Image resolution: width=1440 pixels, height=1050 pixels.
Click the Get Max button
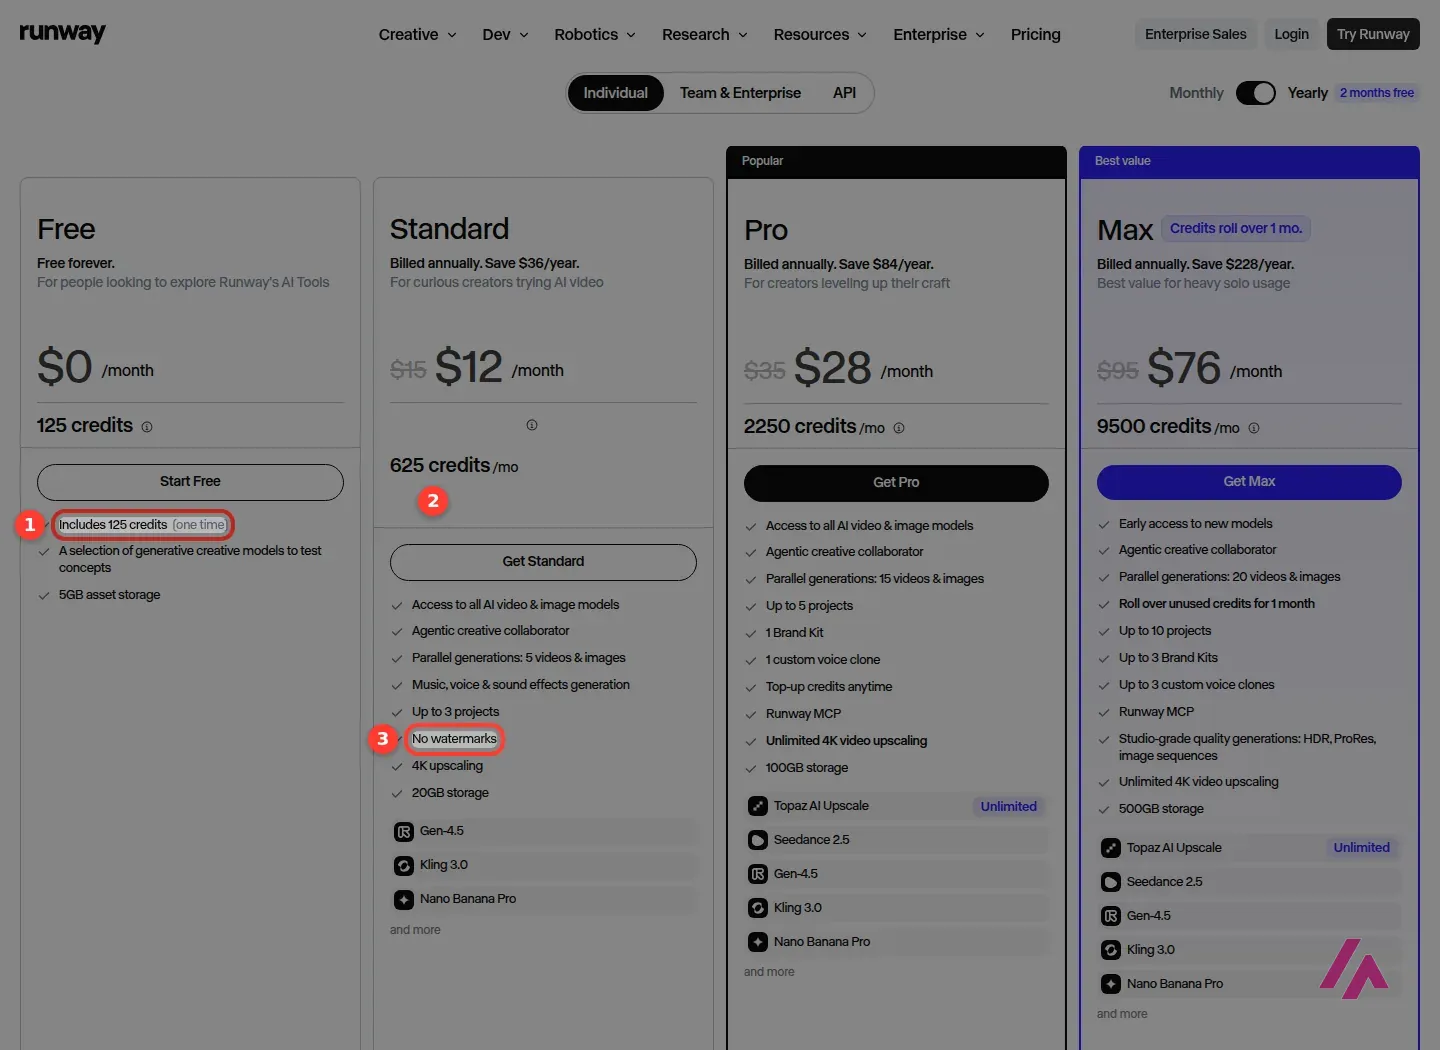click(1249, 482)
